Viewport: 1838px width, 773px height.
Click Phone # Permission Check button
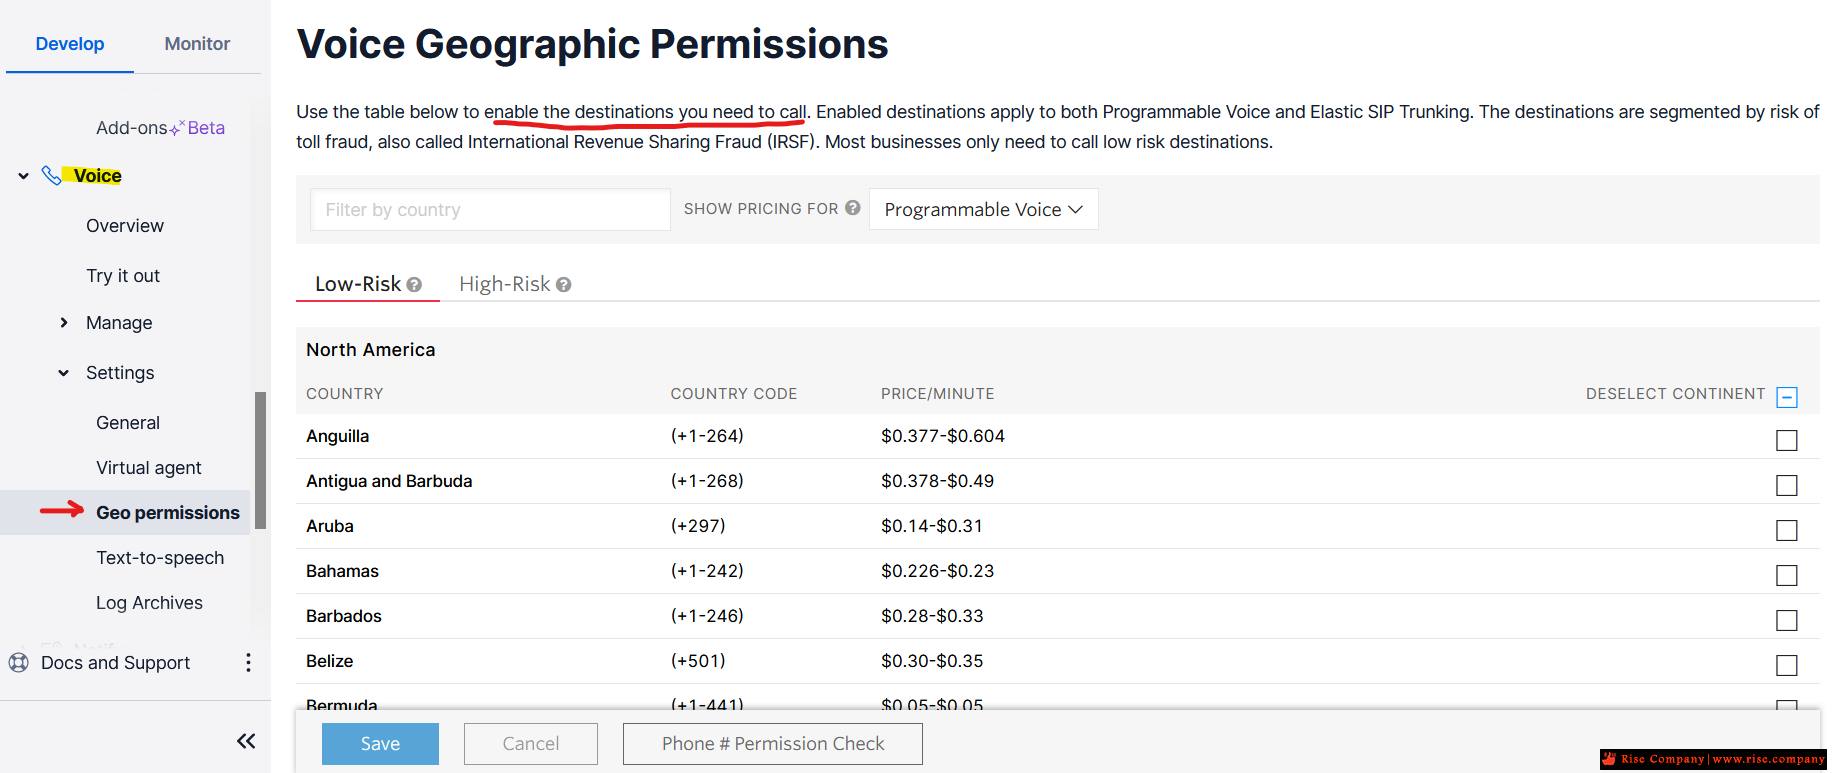click(x=773, y=744)
